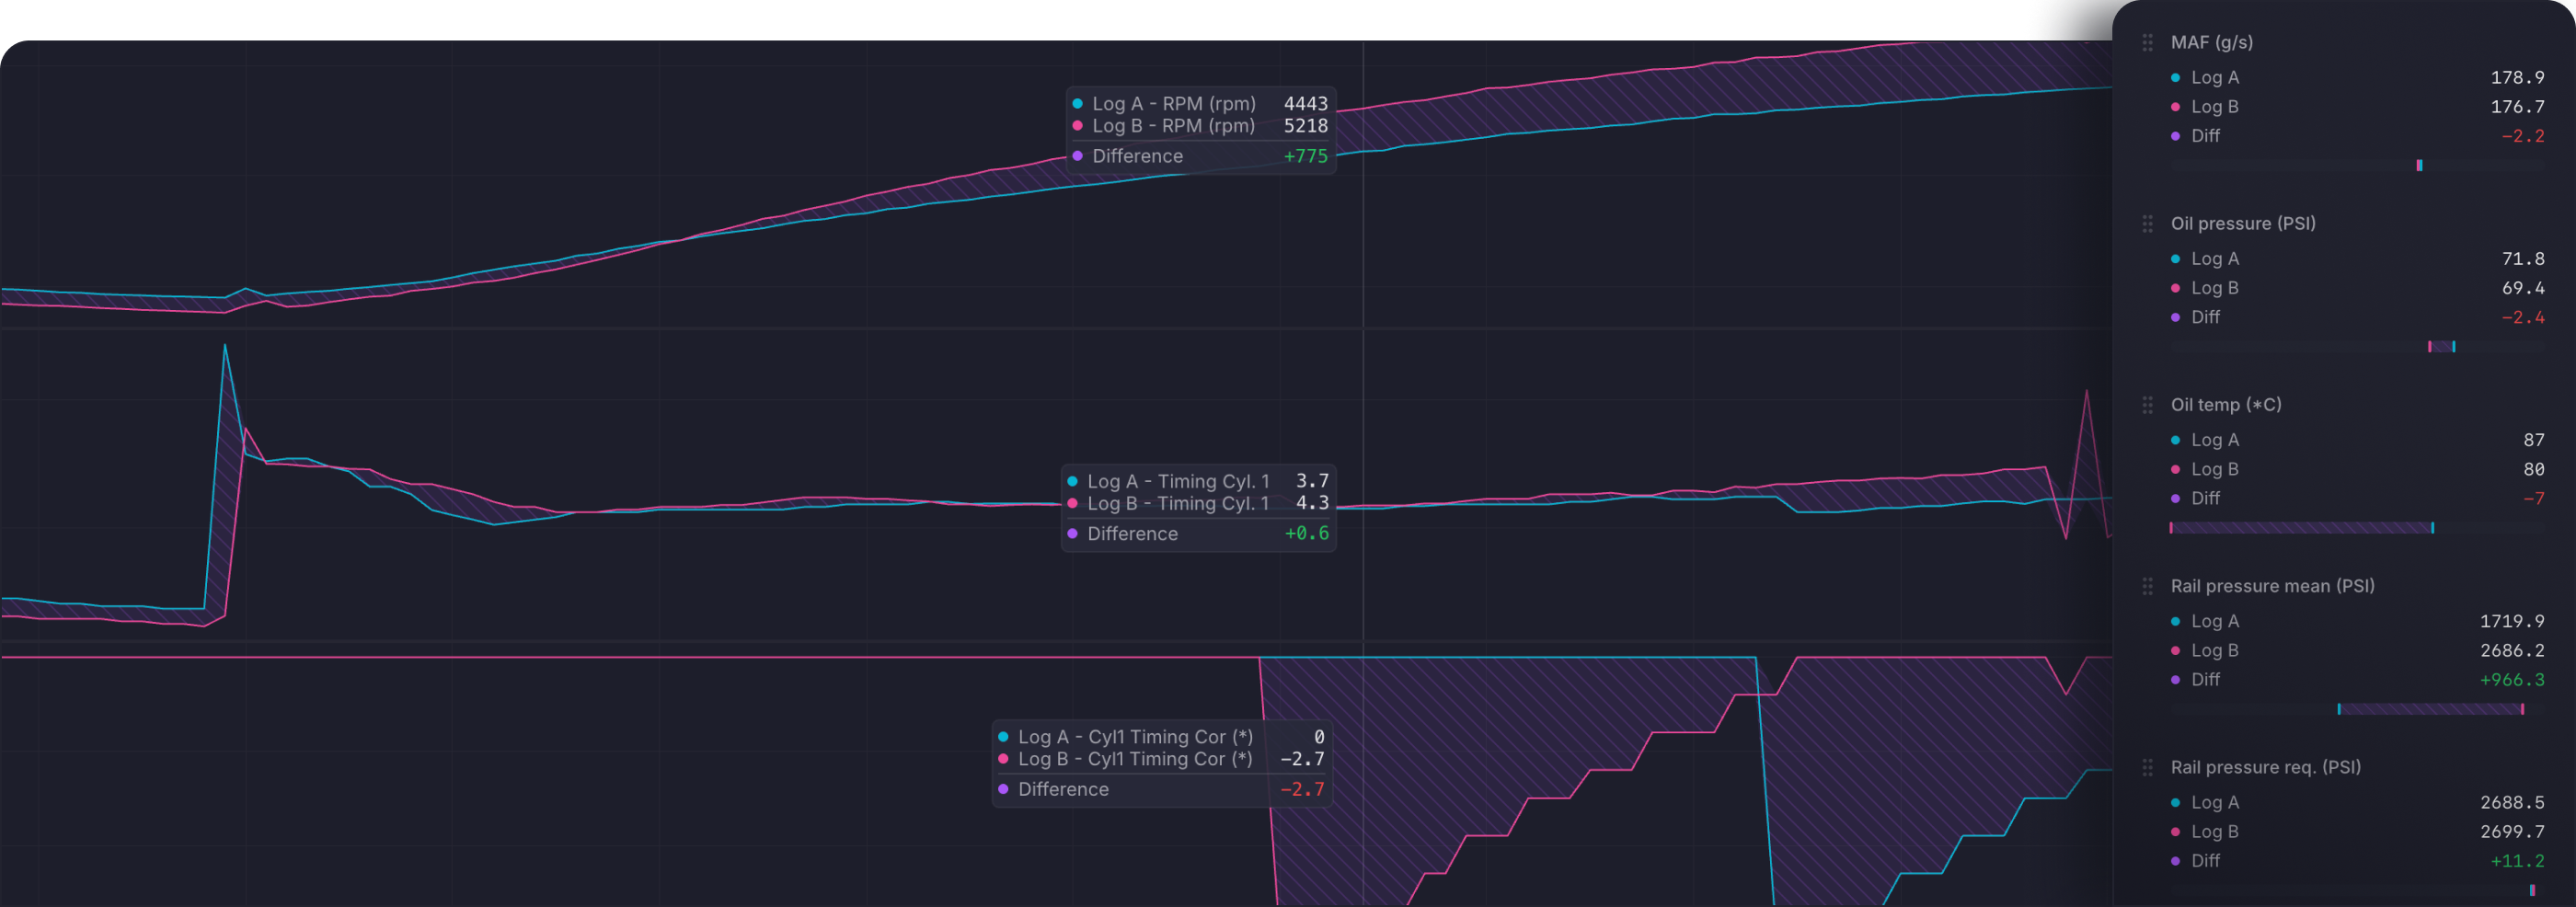The width and height of the screenshot is (2576, 907).
Task: Click the Log A dot under MAF
Action: point(2175,78)
